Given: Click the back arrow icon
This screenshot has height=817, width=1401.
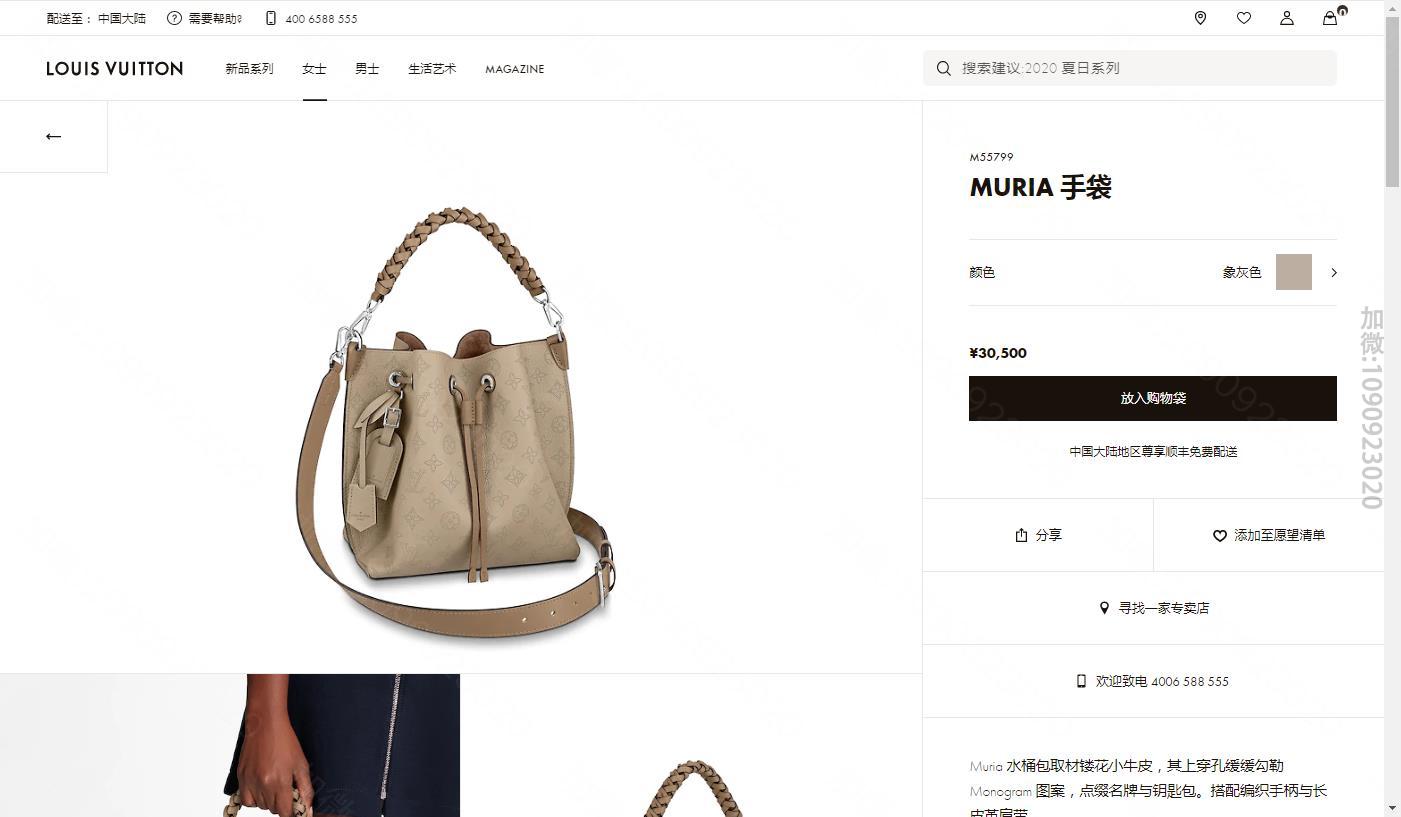Looking at the screenshot, I should (x=54, y=136).
